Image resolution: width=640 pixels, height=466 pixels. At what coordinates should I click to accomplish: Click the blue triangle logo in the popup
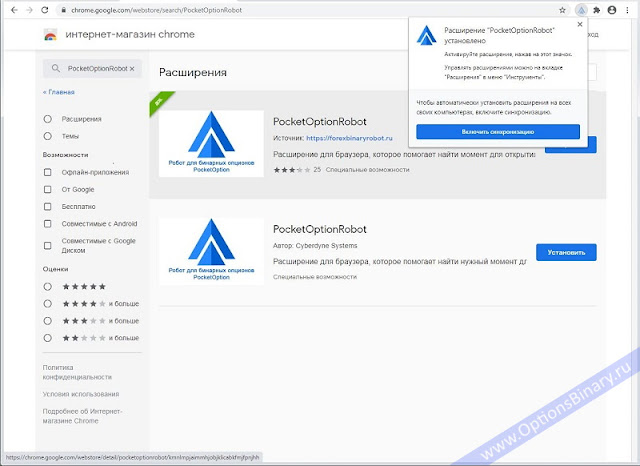pos(427,35)
